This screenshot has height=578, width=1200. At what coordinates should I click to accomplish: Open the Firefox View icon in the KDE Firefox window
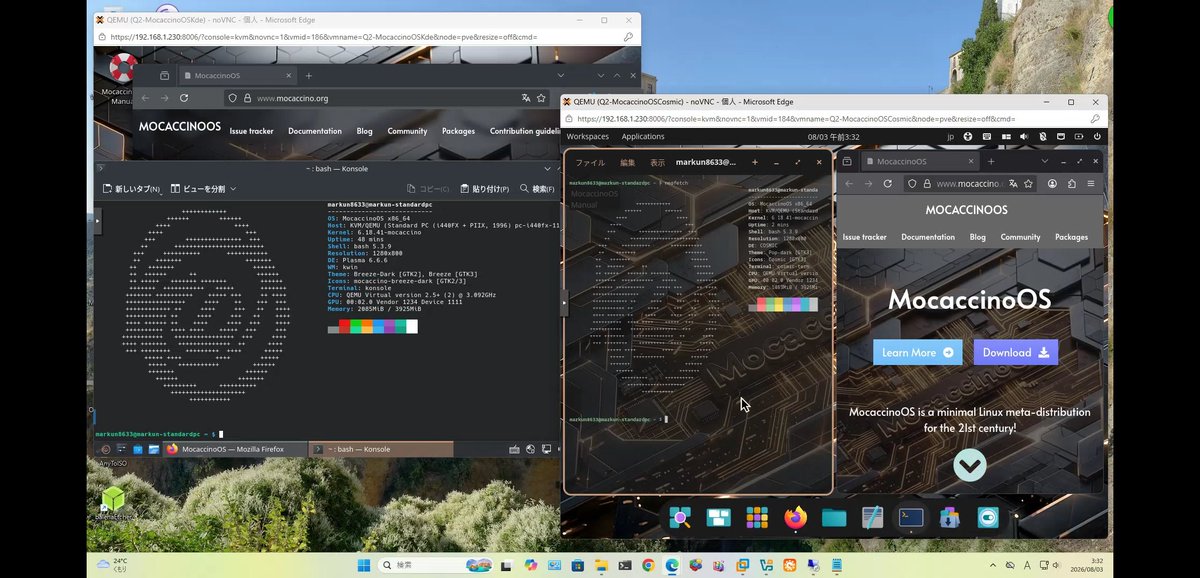coord(165,76)
